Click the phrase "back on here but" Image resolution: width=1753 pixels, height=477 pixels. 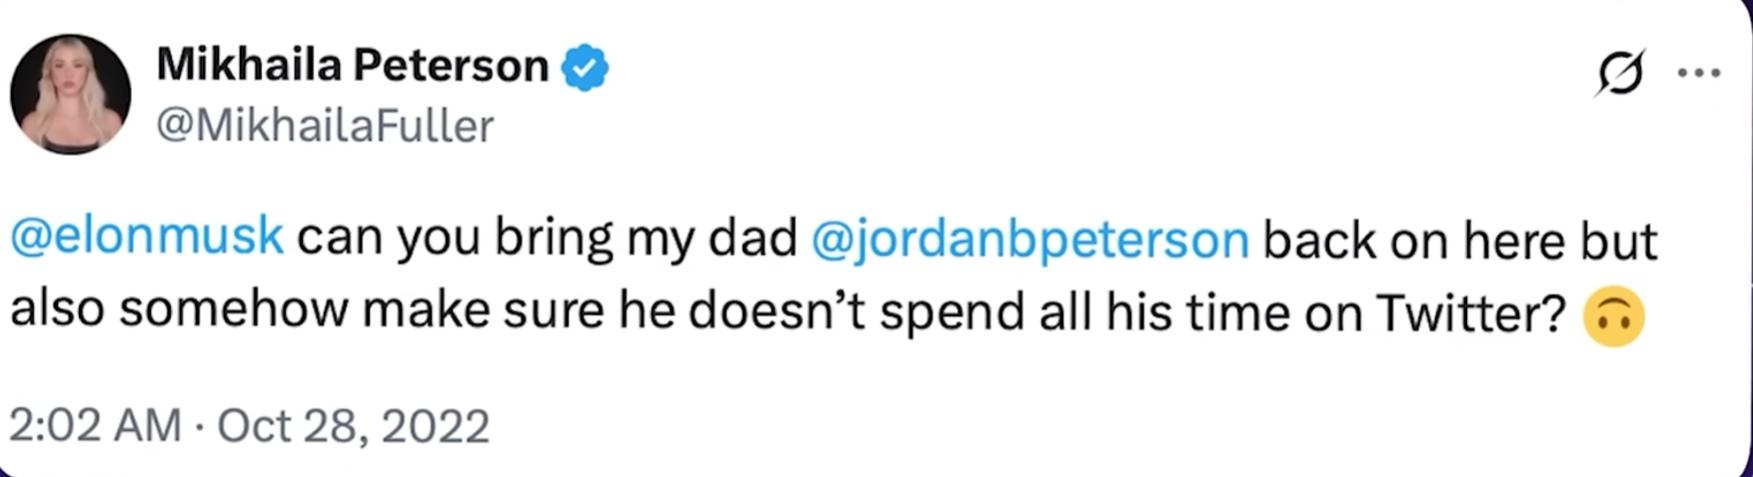[1460, 240]
